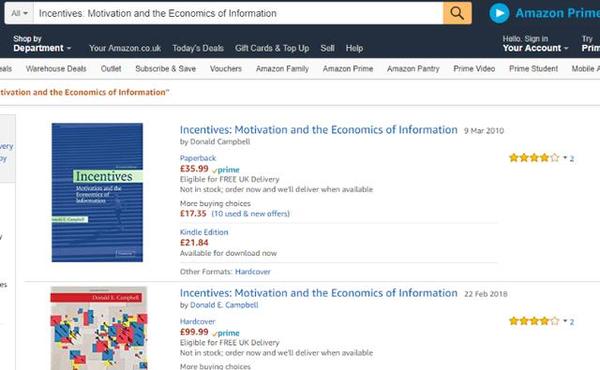Select the Warehouse Deals tab
The image size is (600, 370).
pos(56,68)
